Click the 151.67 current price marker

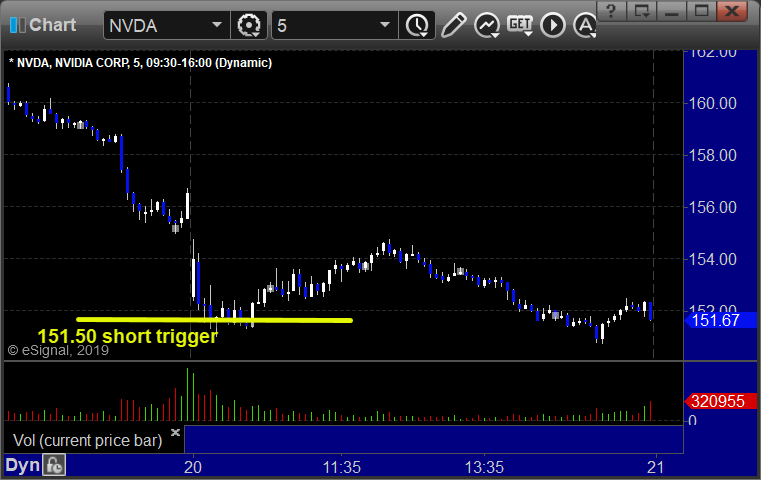[x=720, y=320]
